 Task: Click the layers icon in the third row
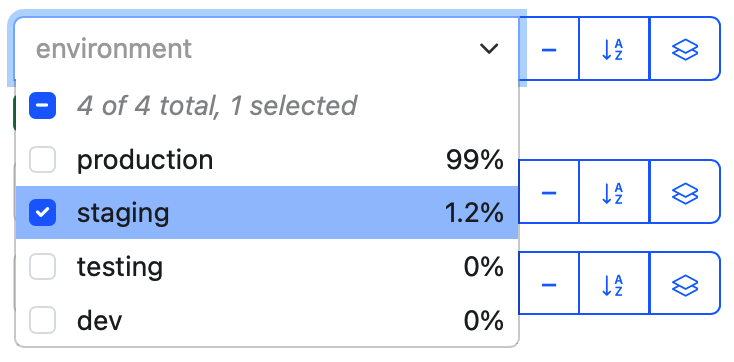[x=685, y=284]
